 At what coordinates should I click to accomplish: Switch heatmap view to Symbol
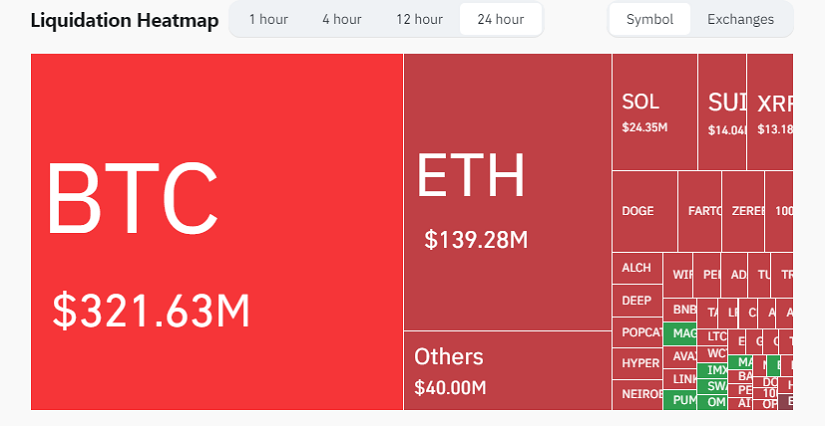pos(650,20)
